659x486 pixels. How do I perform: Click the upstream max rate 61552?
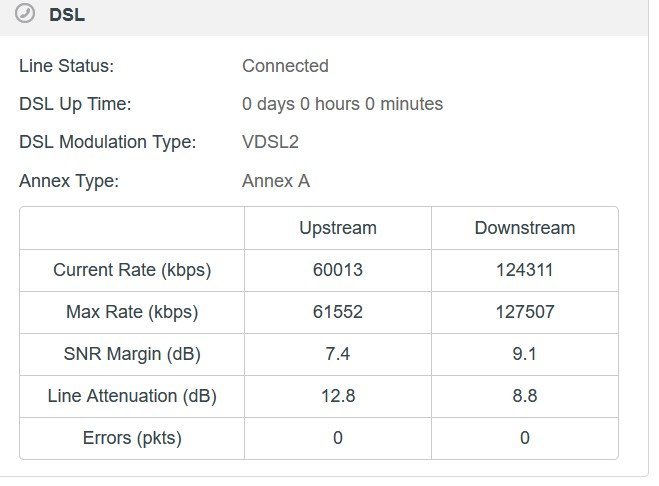(338, 312)
